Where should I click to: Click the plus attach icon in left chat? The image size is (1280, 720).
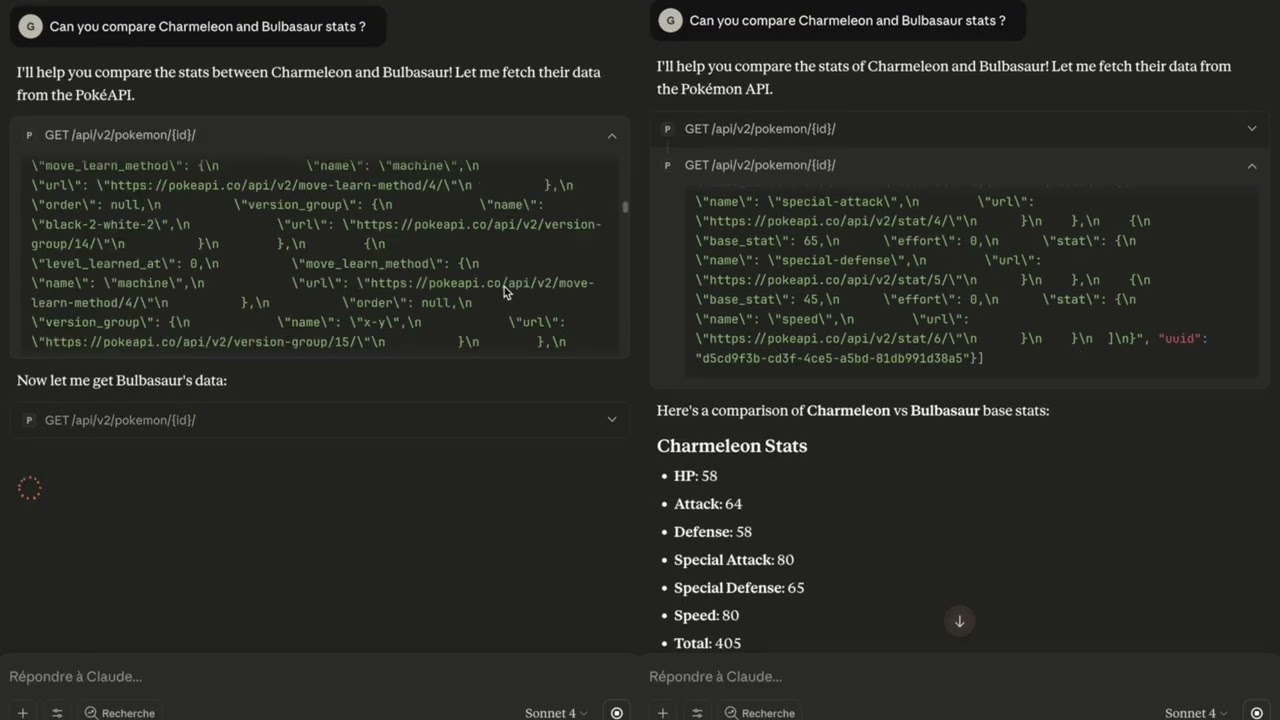(22, 713)
